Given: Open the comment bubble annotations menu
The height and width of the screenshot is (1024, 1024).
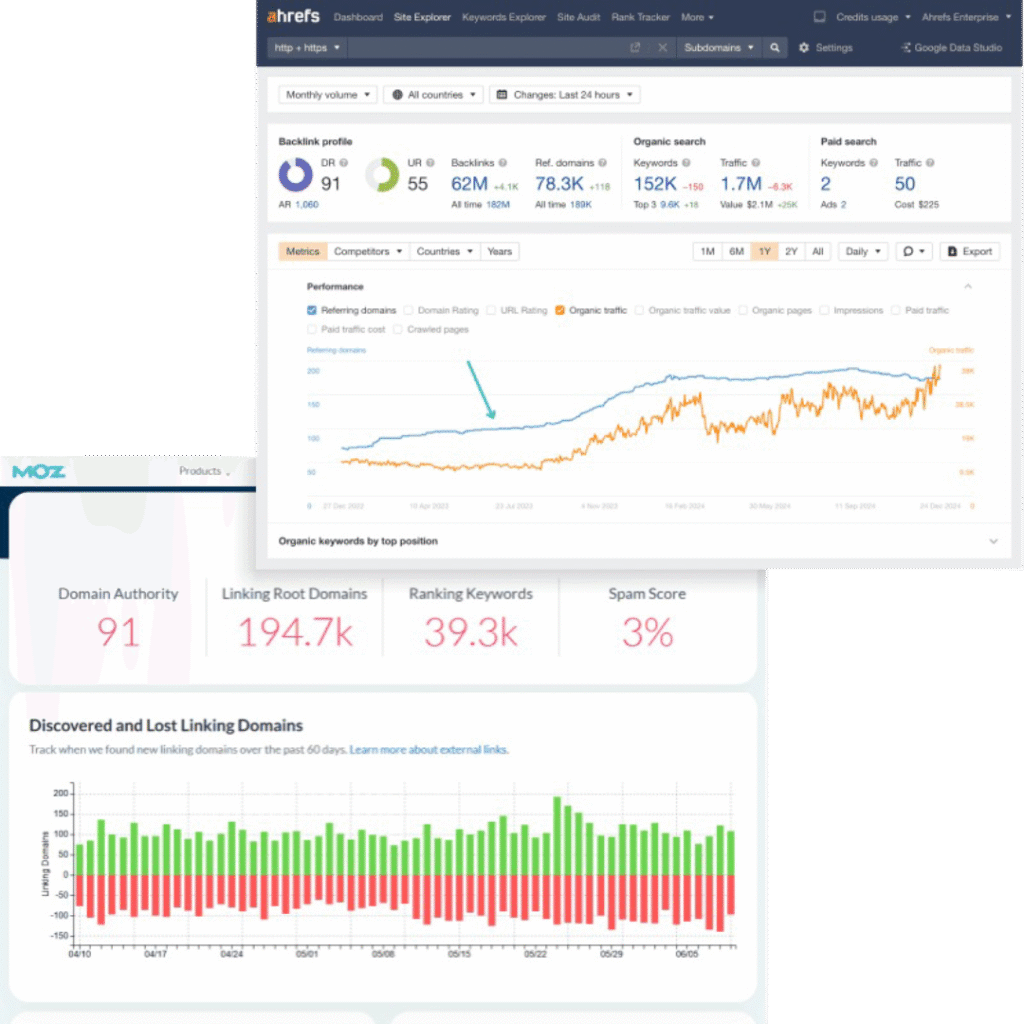Looking at the screenshot, I should (914, 252).
